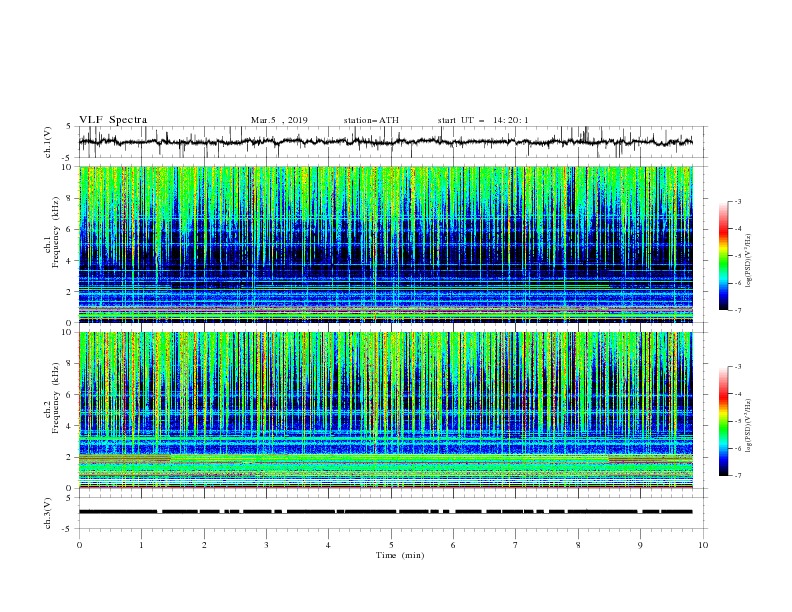Click the ch.2 frequency tick '2'

pyautogui.click(x=71, y=457)
